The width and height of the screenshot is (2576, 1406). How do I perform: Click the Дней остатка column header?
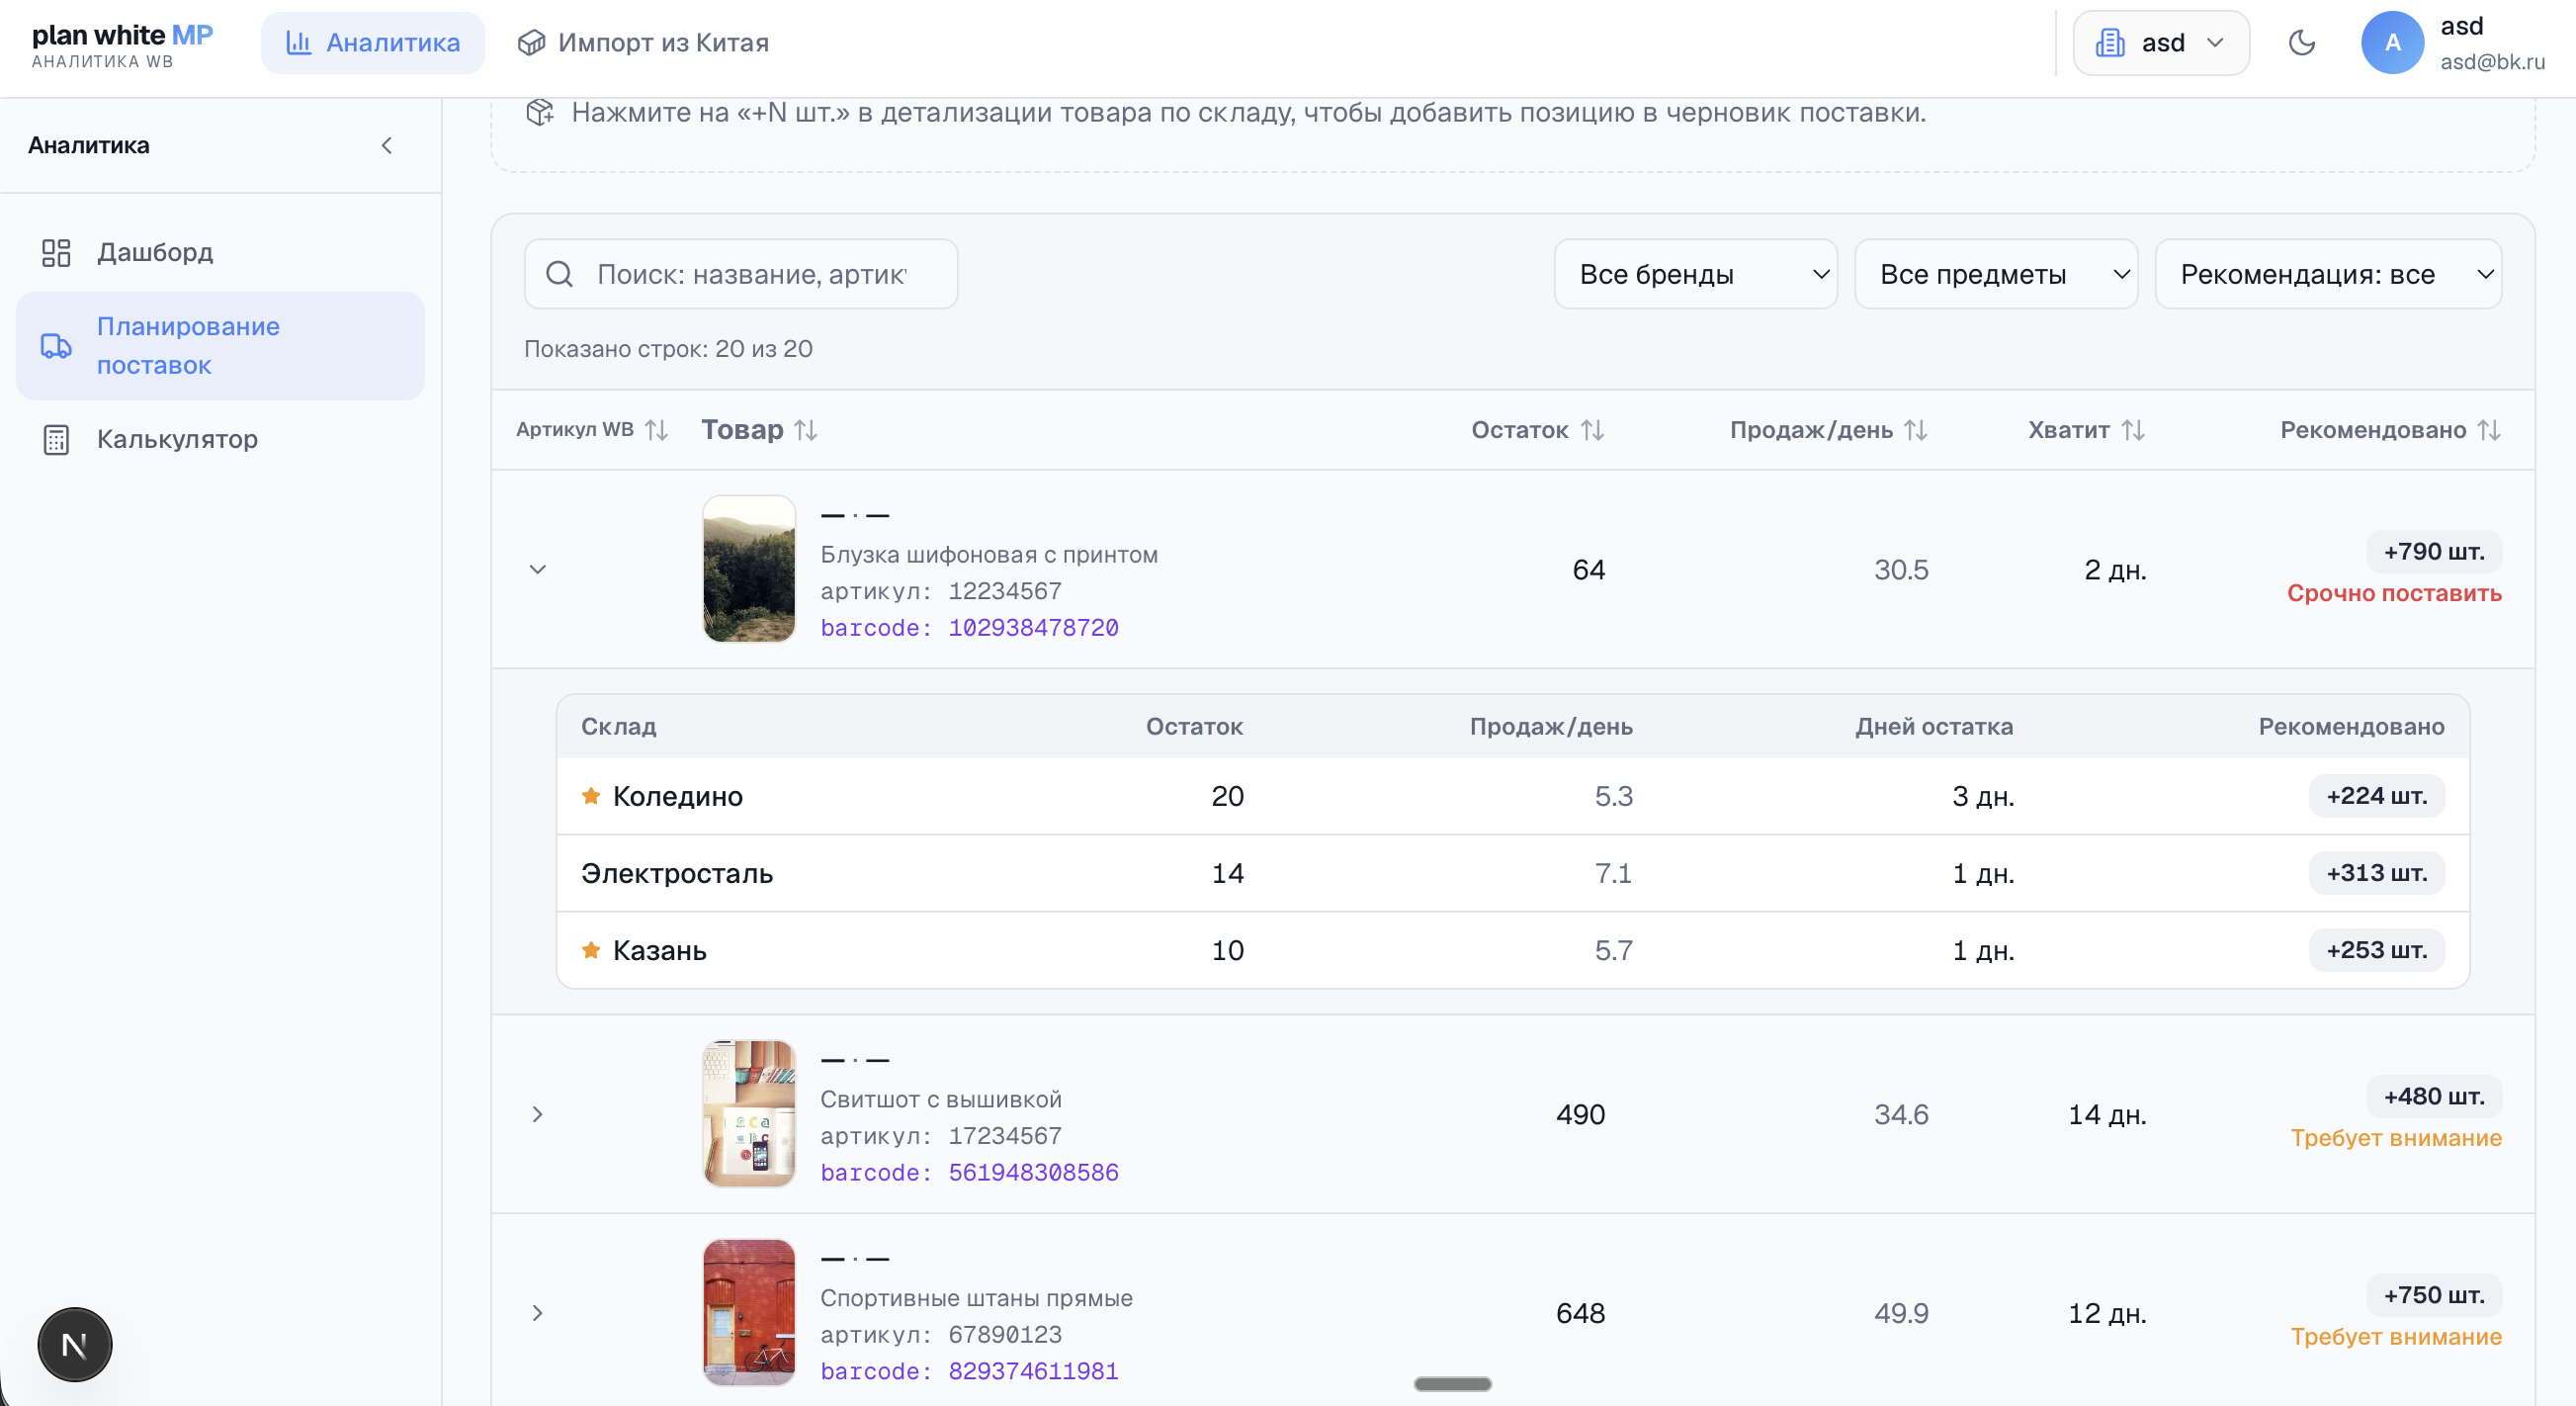point(1934,727)
